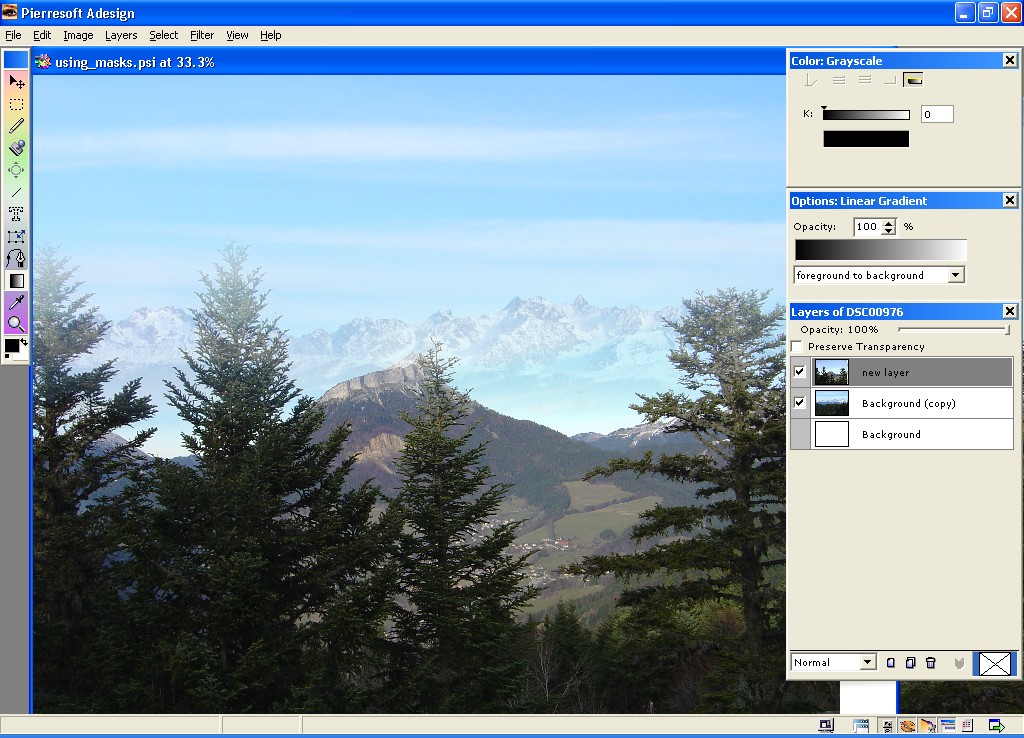Open the File menu

(x=13, y=35)
